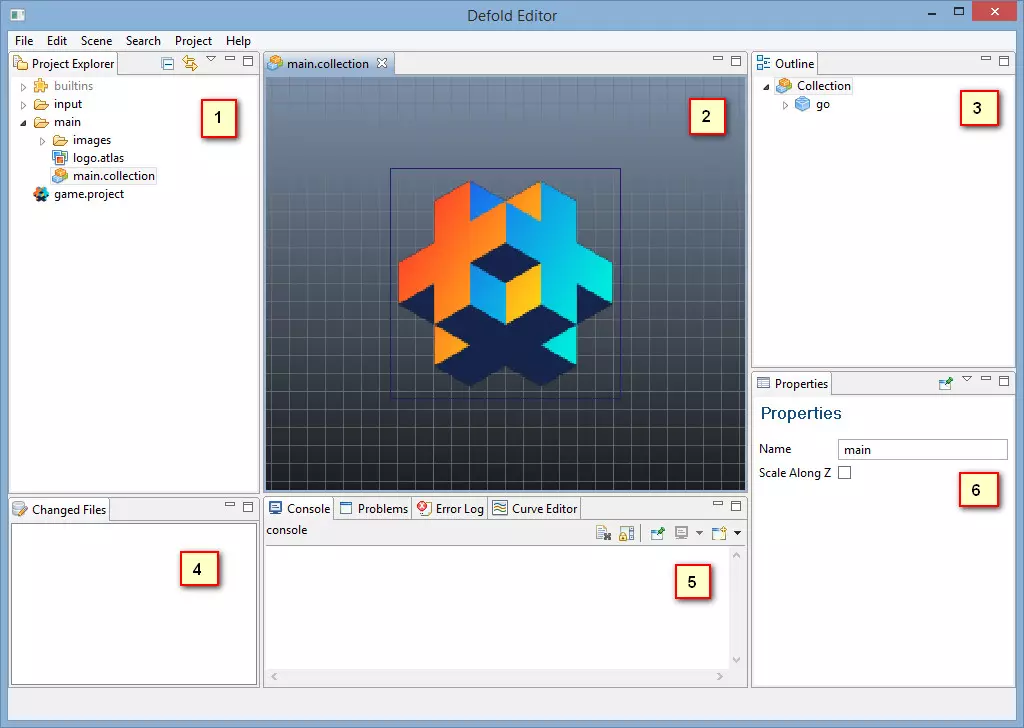Expand the images folder arrow
The image size is (1024, 728).
coord(42,141)
